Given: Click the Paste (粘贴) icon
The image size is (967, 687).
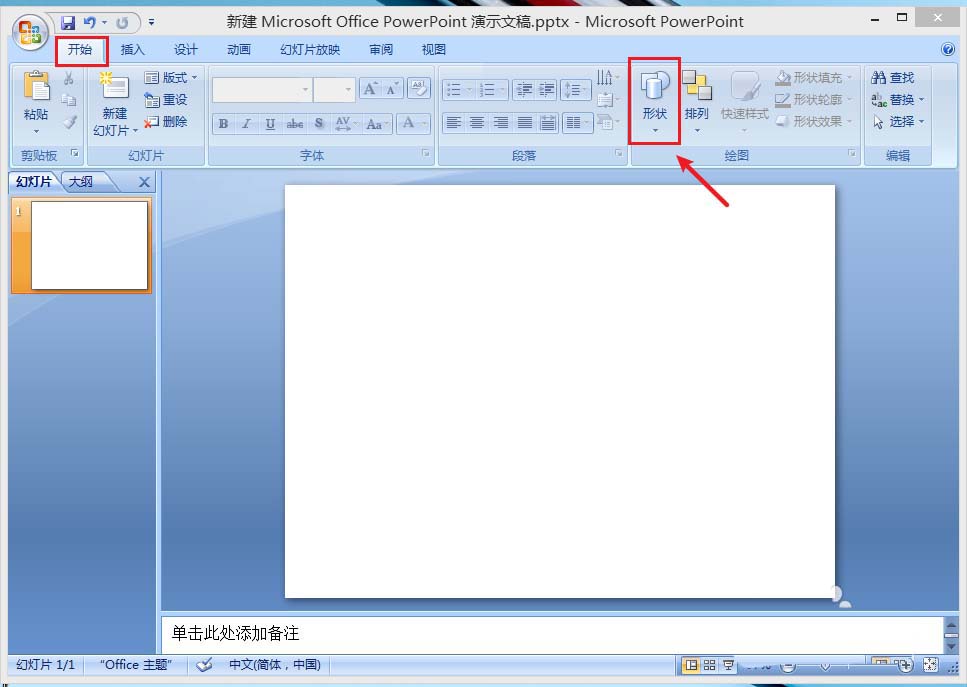Looking at the screenshot, I should 36,96.
